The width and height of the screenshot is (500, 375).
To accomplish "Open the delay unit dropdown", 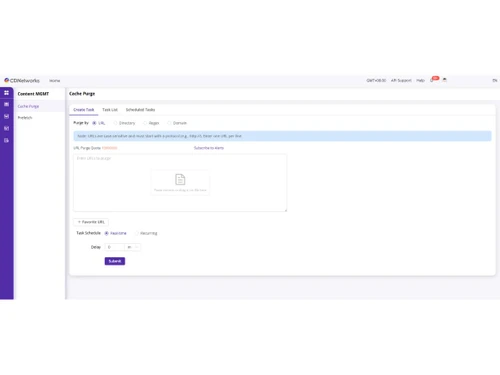I will coord(133,247).
